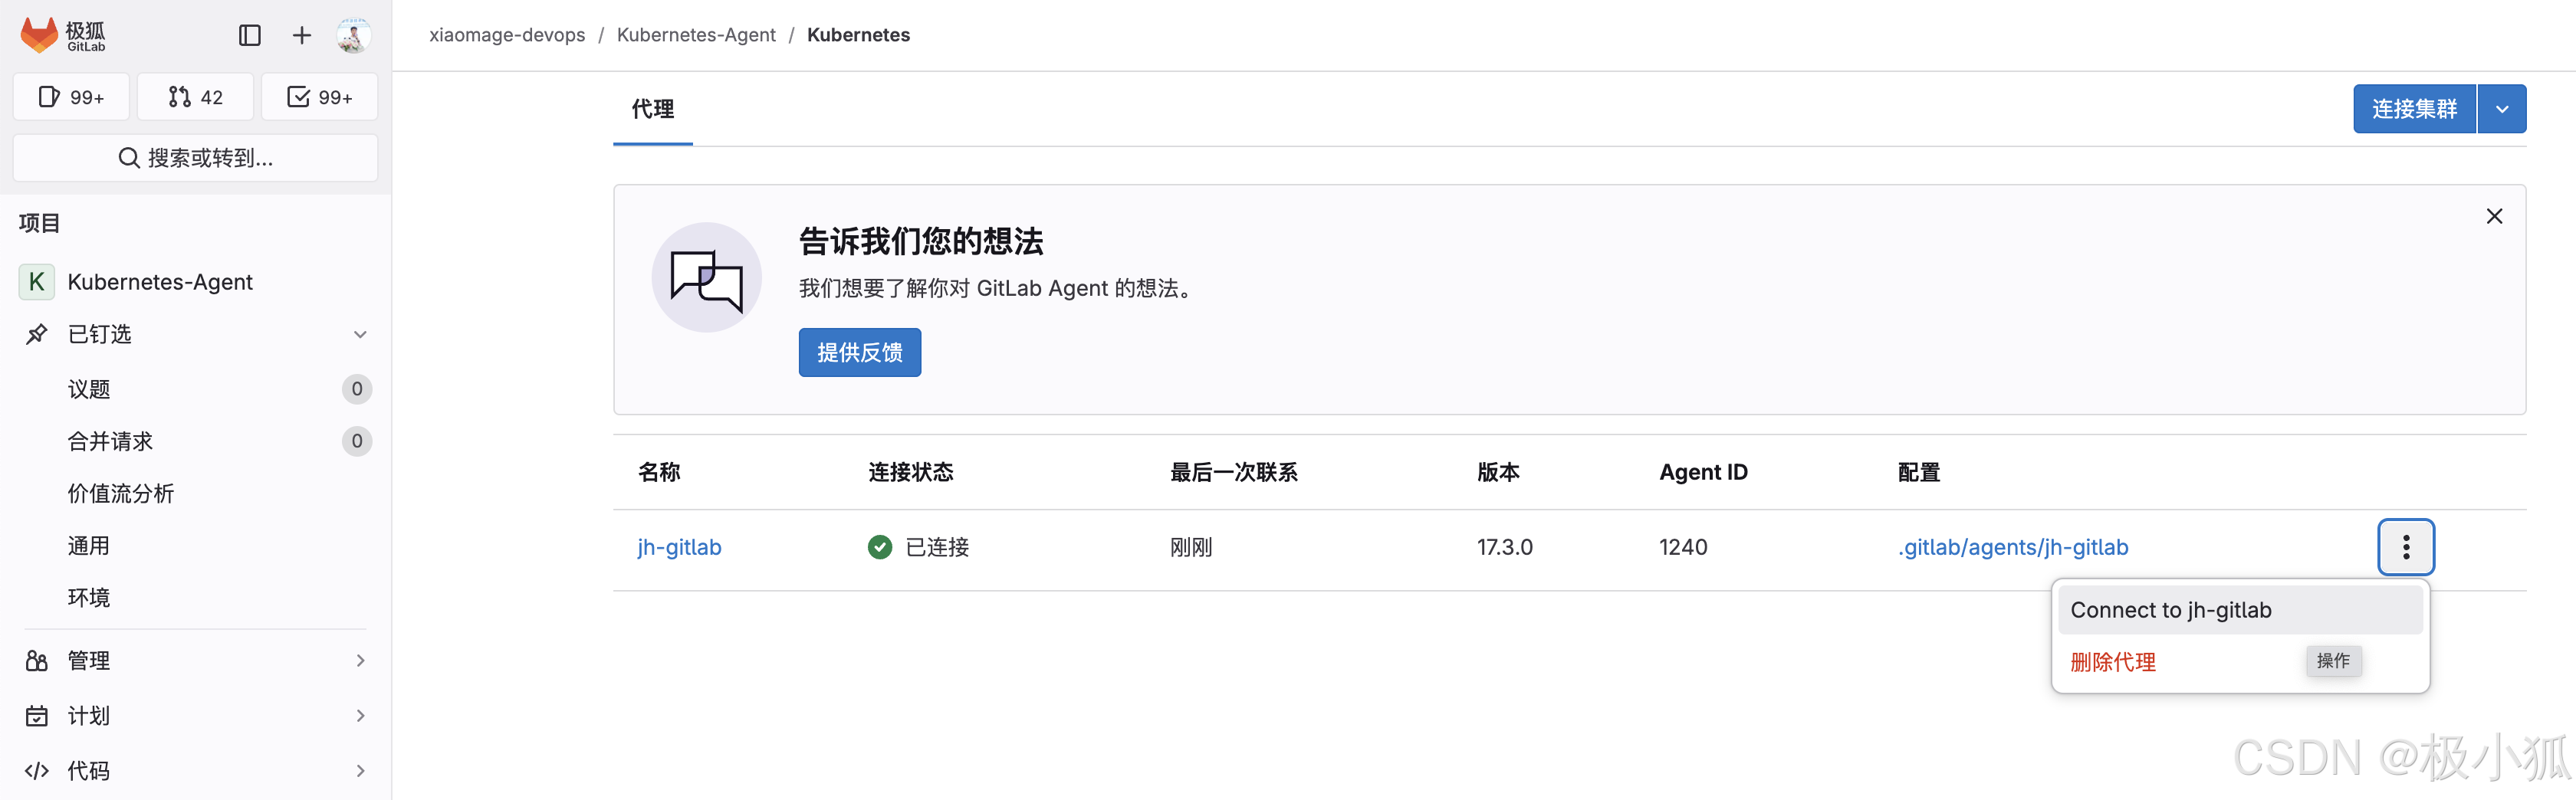The image size is (2576, 800).
Task: Click the pin icon beside 已钉选
Action: (37, 334)
